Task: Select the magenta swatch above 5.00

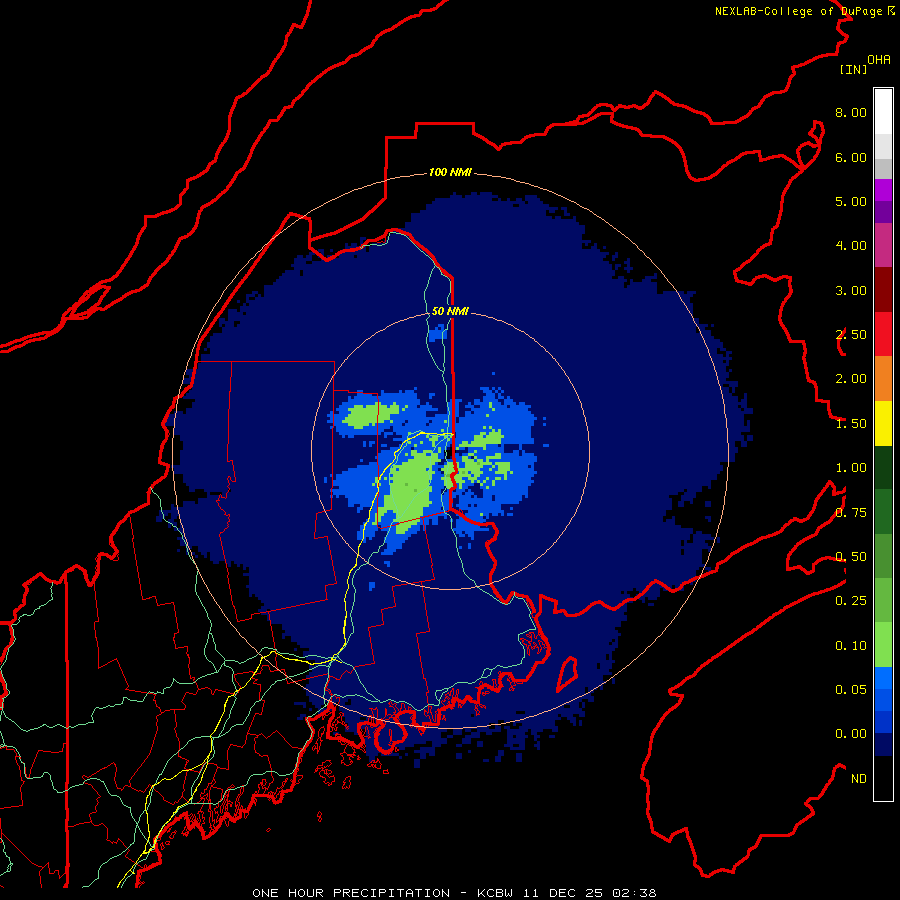Action: (x=883, y=190)
